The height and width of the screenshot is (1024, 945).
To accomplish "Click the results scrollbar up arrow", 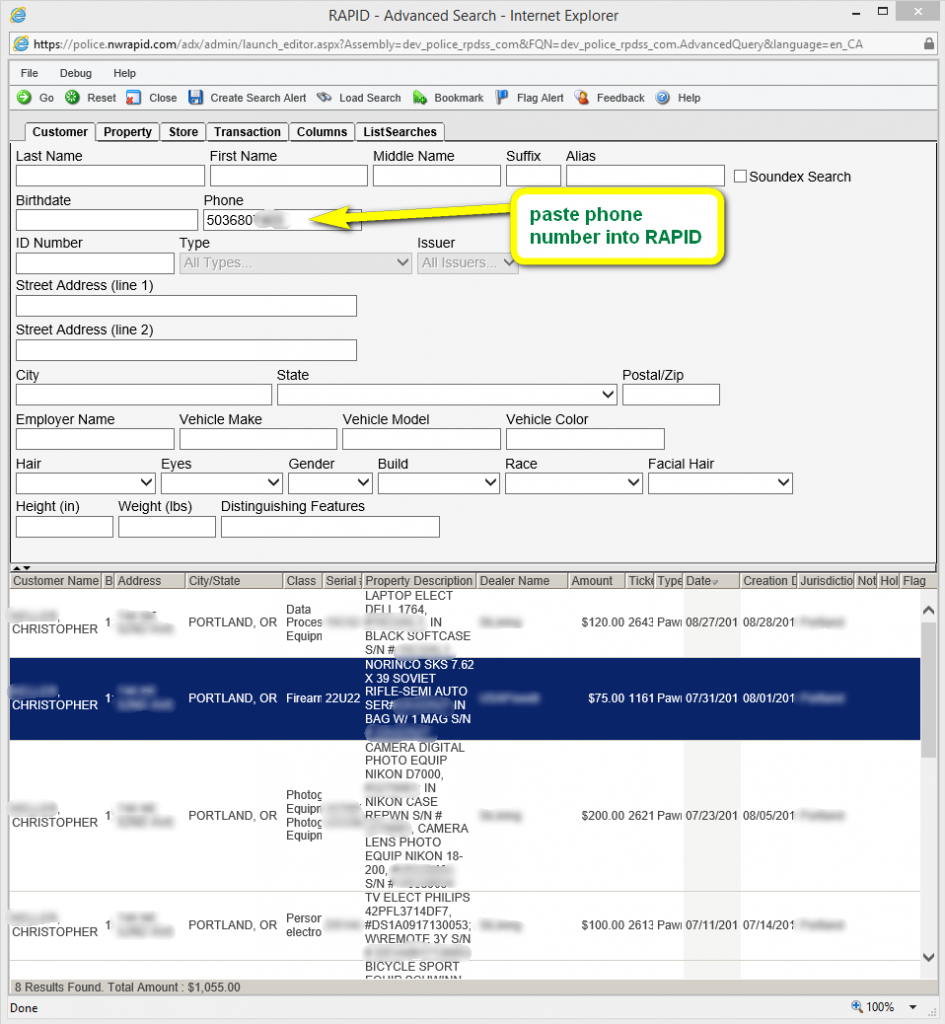I will [929, 611].
